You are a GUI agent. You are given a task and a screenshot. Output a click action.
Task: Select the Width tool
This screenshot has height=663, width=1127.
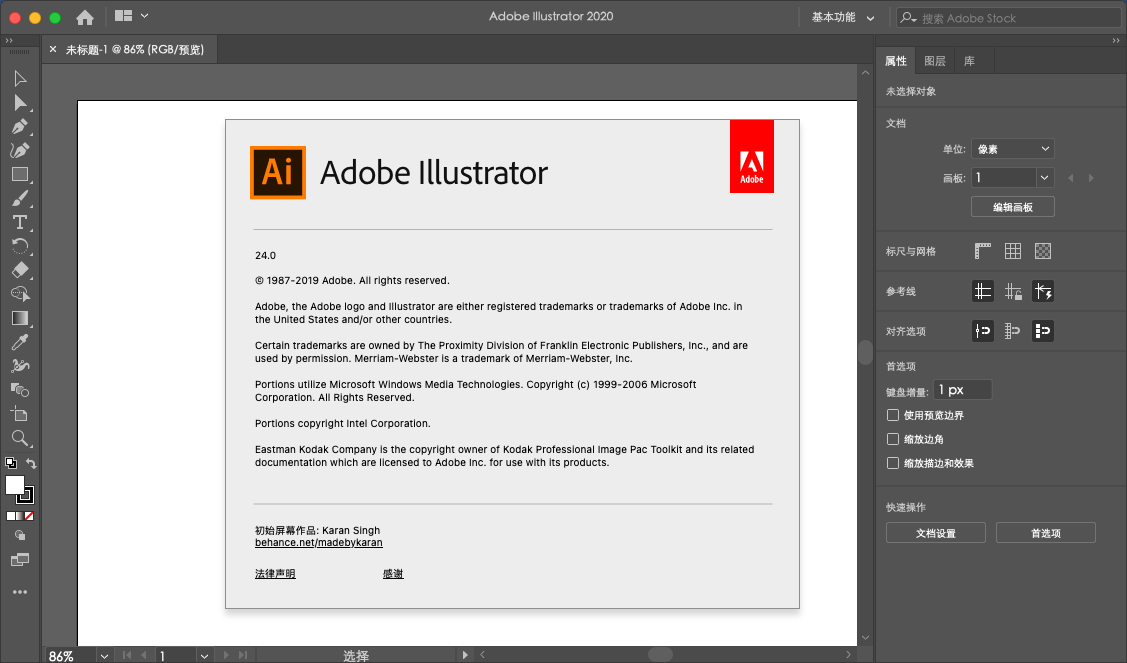point(19,366)
